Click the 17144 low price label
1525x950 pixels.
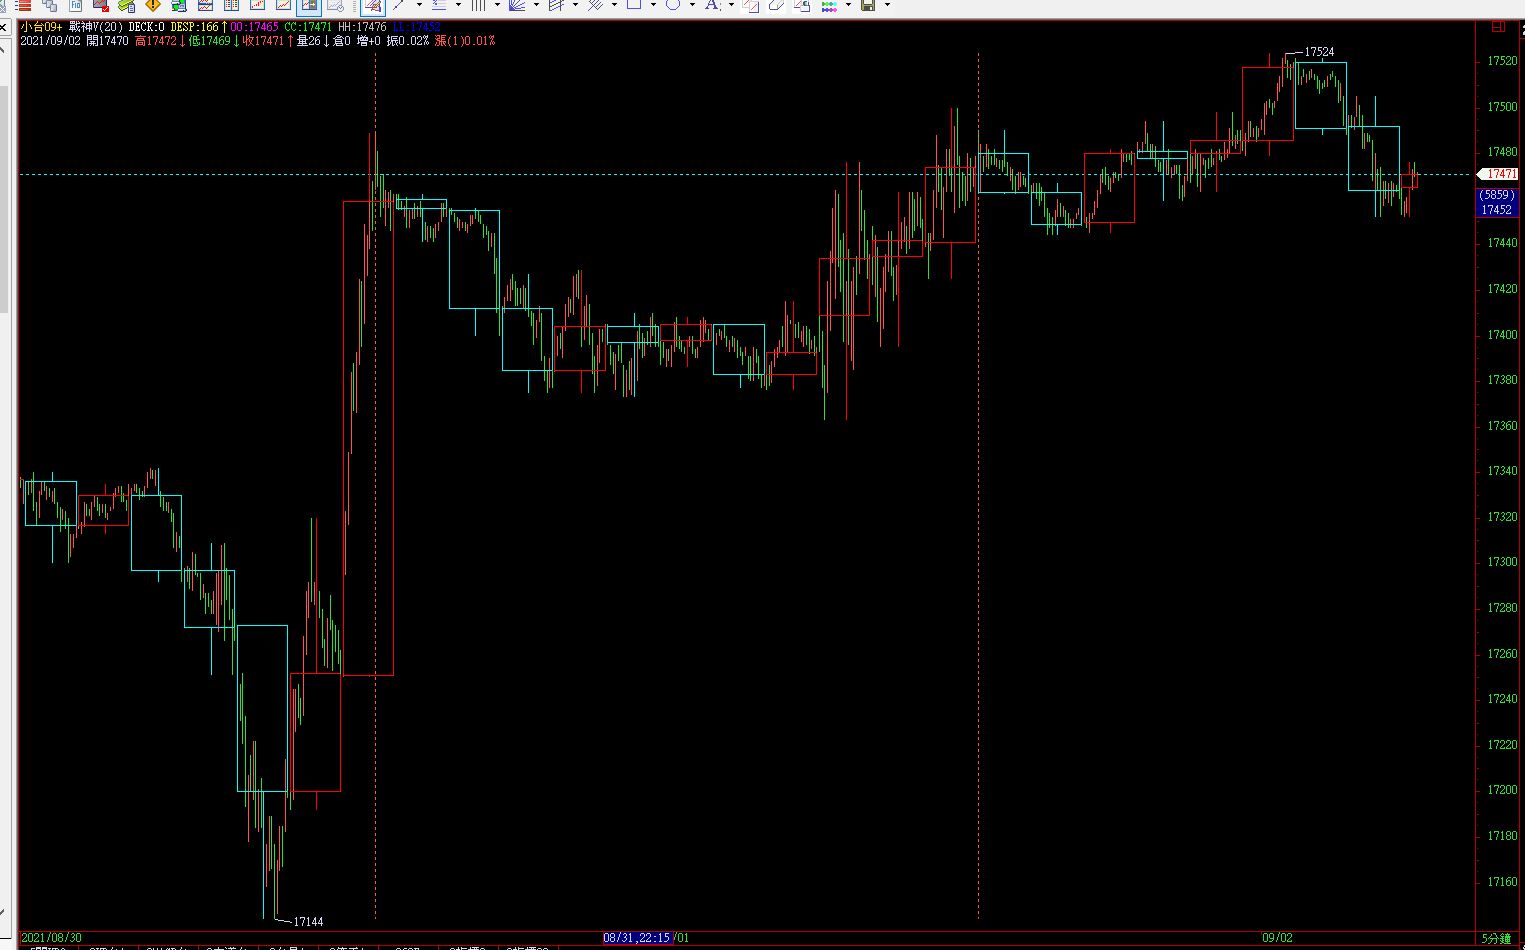click(x=308, y=922)
